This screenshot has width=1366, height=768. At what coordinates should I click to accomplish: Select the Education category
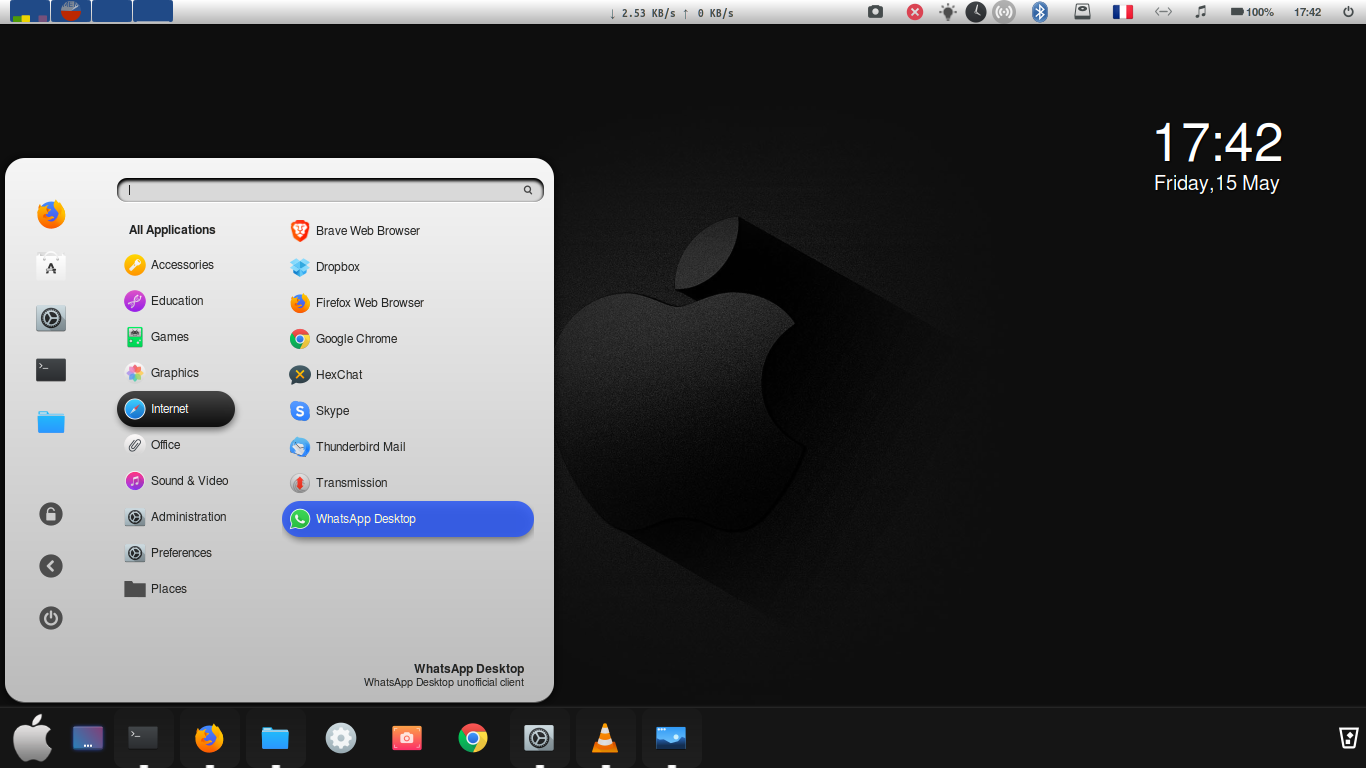click(x=176, y=301)
